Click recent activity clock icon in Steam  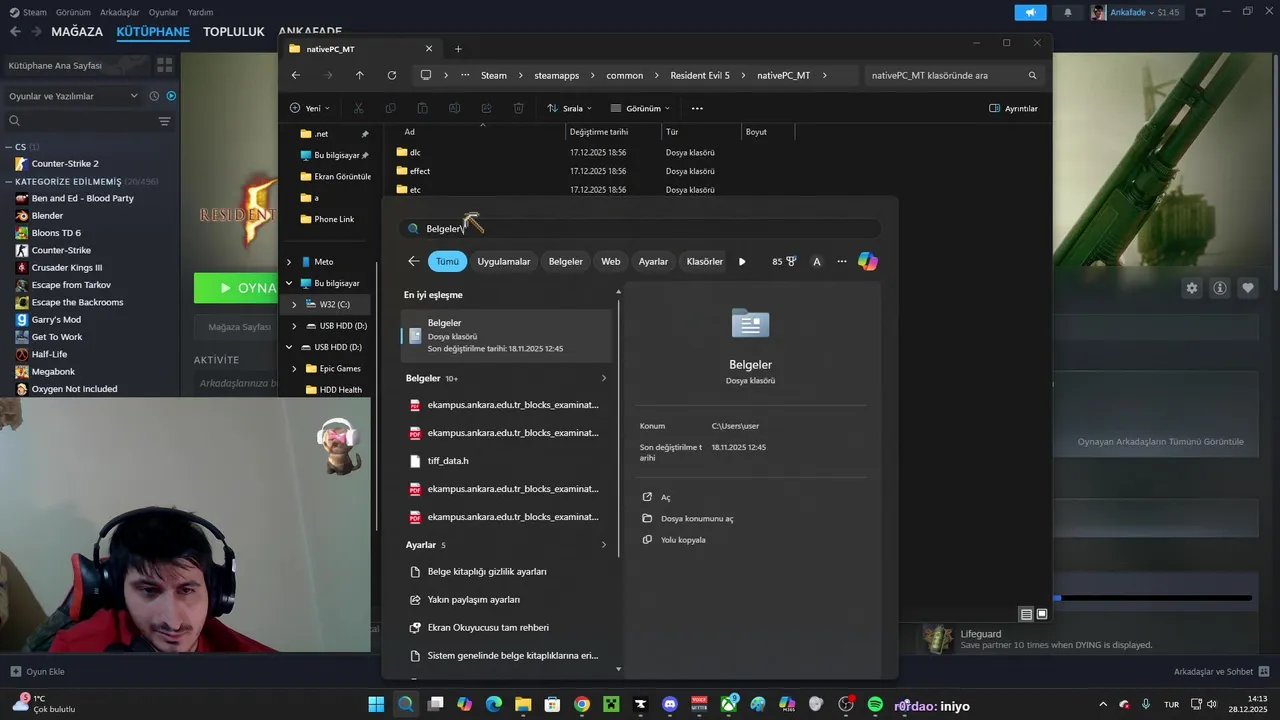154,96
